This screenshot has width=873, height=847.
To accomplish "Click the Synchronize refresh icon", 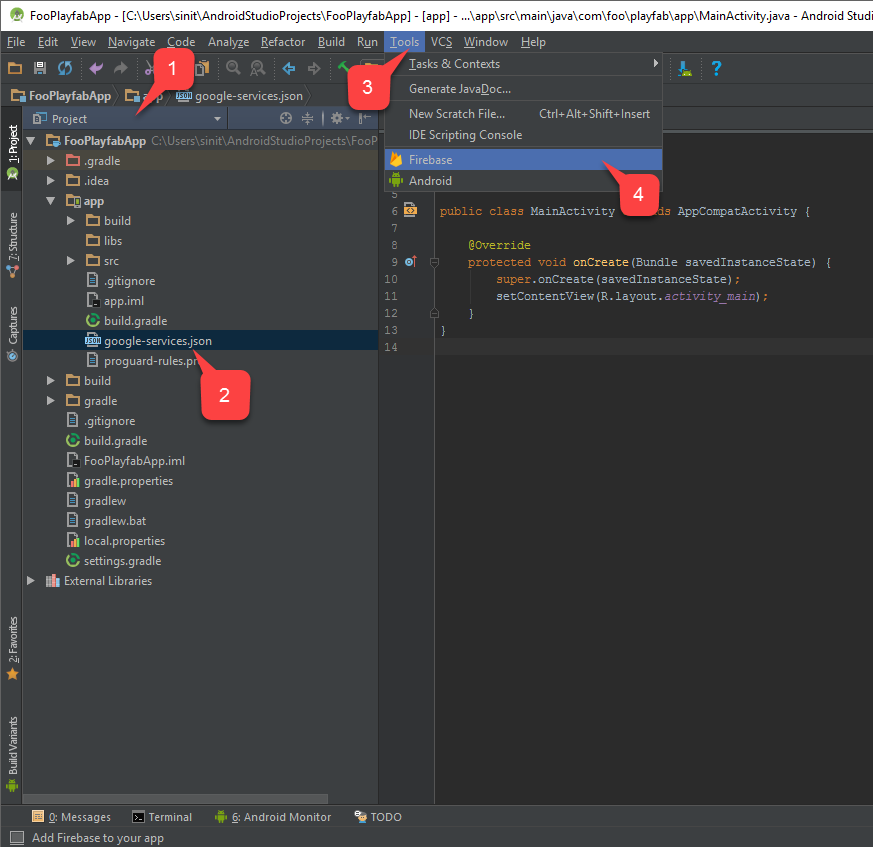I will tap(65, 68).
